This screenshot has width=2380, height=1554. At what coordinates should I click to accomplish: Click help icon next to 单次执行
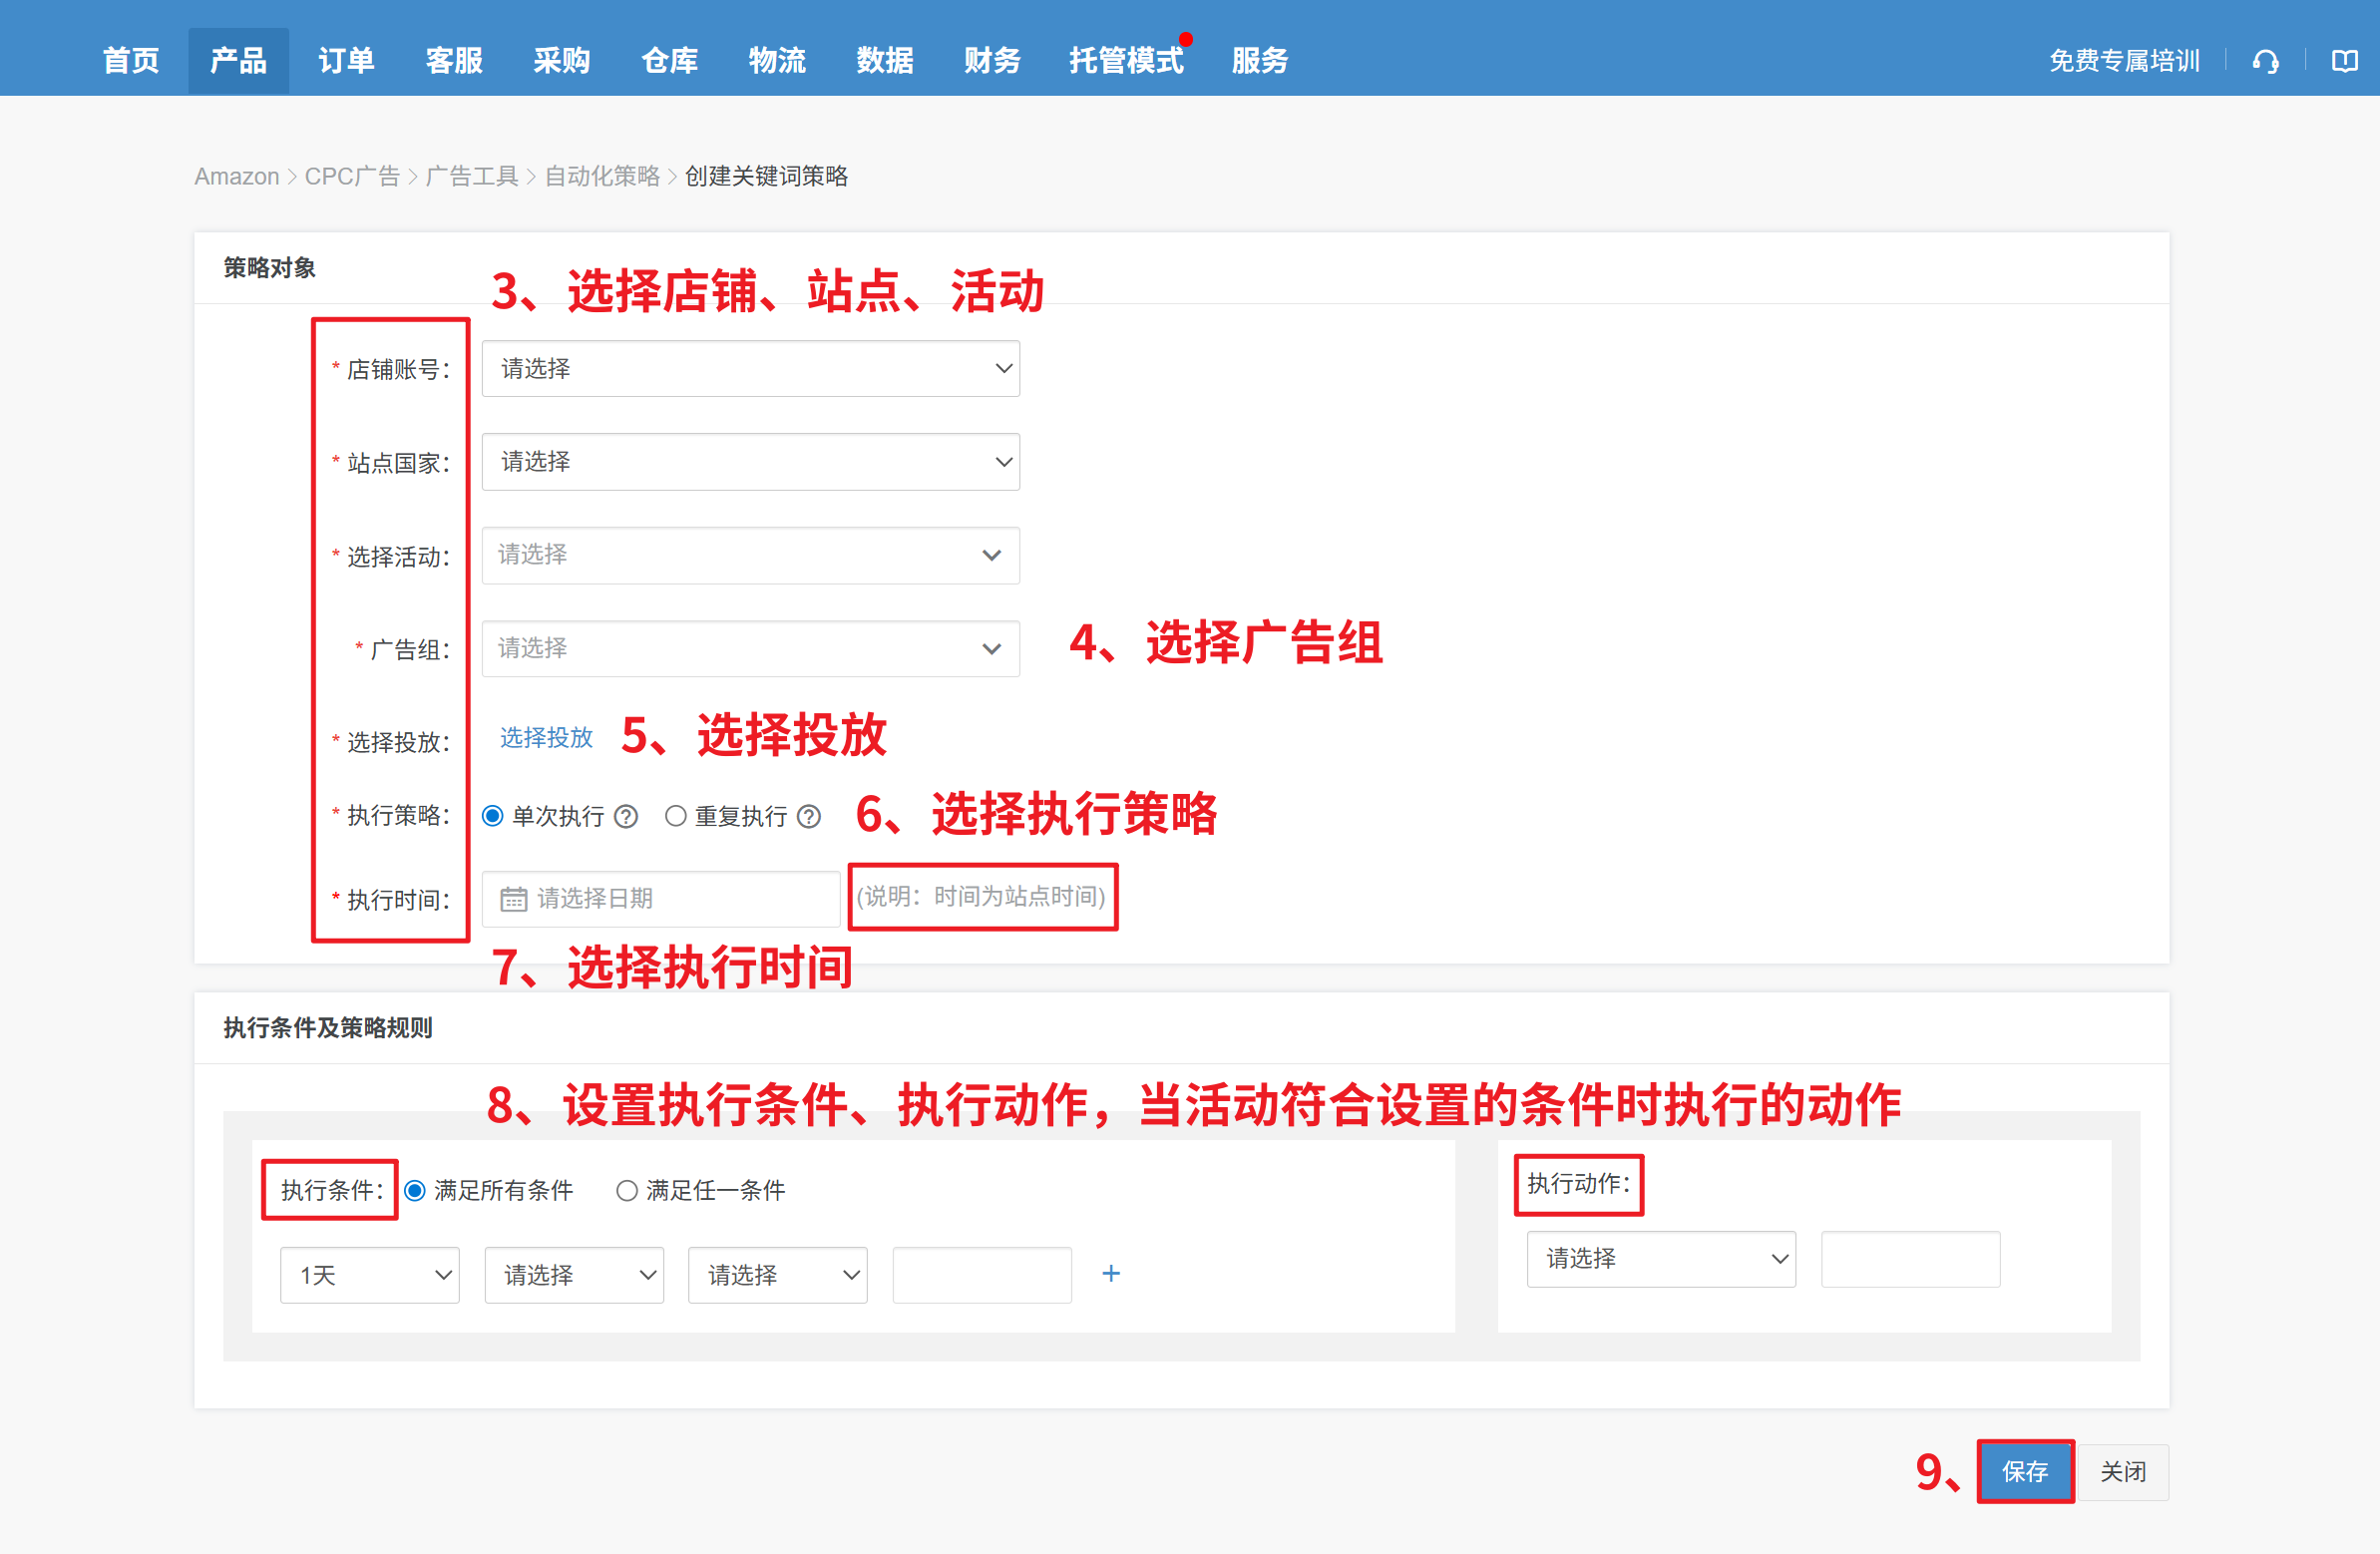coord(626,817)
